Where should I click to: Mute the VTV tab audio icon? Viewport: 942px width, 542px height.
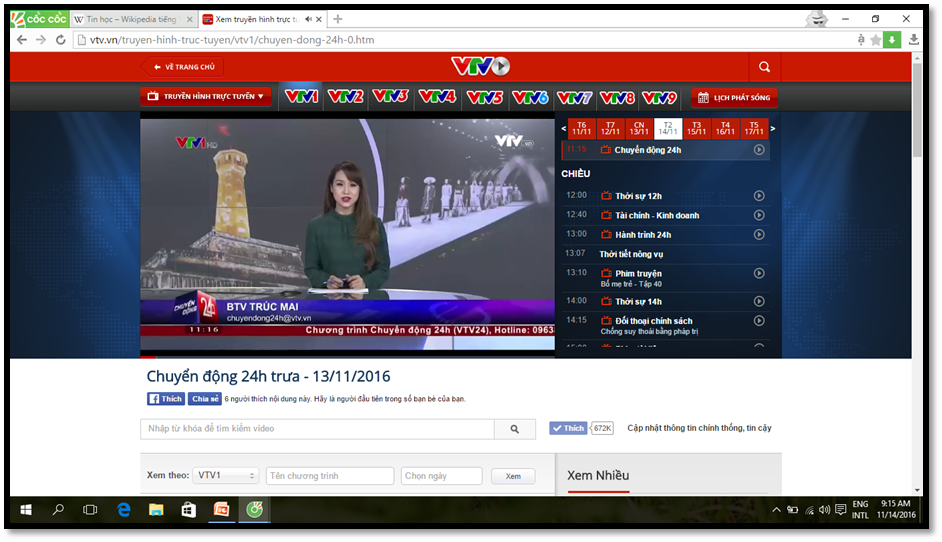(308, 19)
